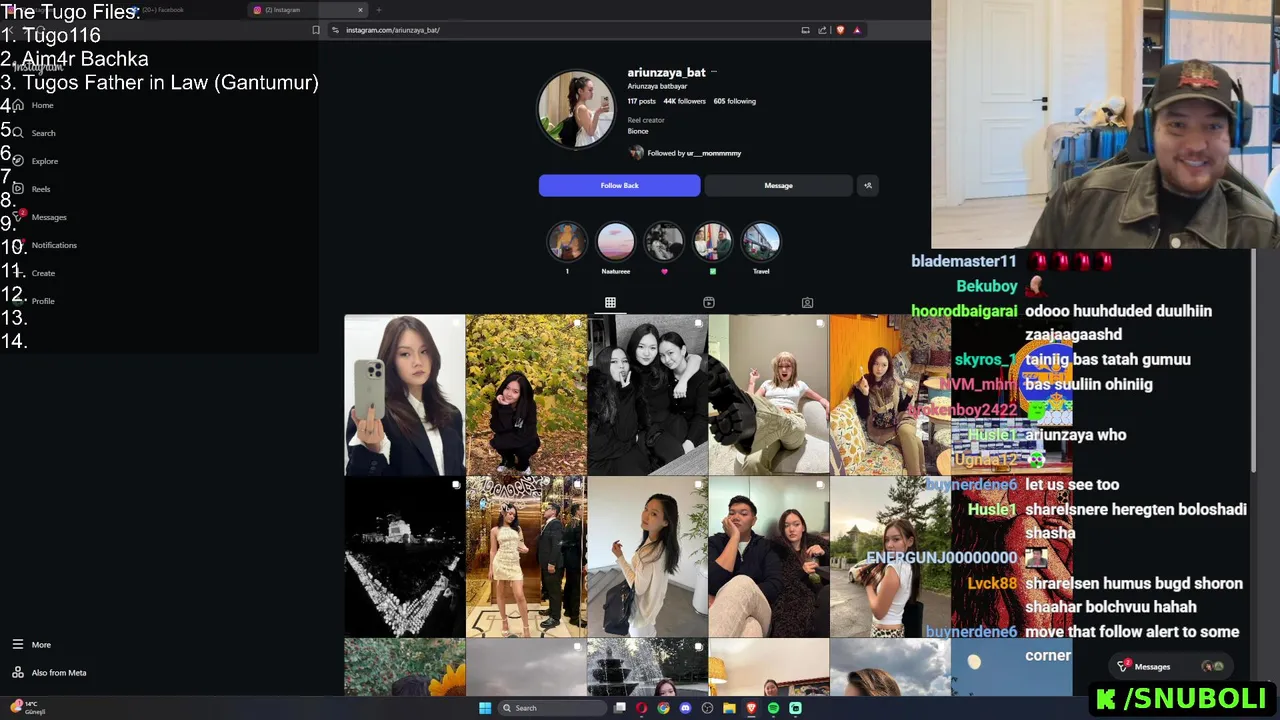1280x720 pixels.
Task: Open a new browser tab
Action: [x=379, y=10]
